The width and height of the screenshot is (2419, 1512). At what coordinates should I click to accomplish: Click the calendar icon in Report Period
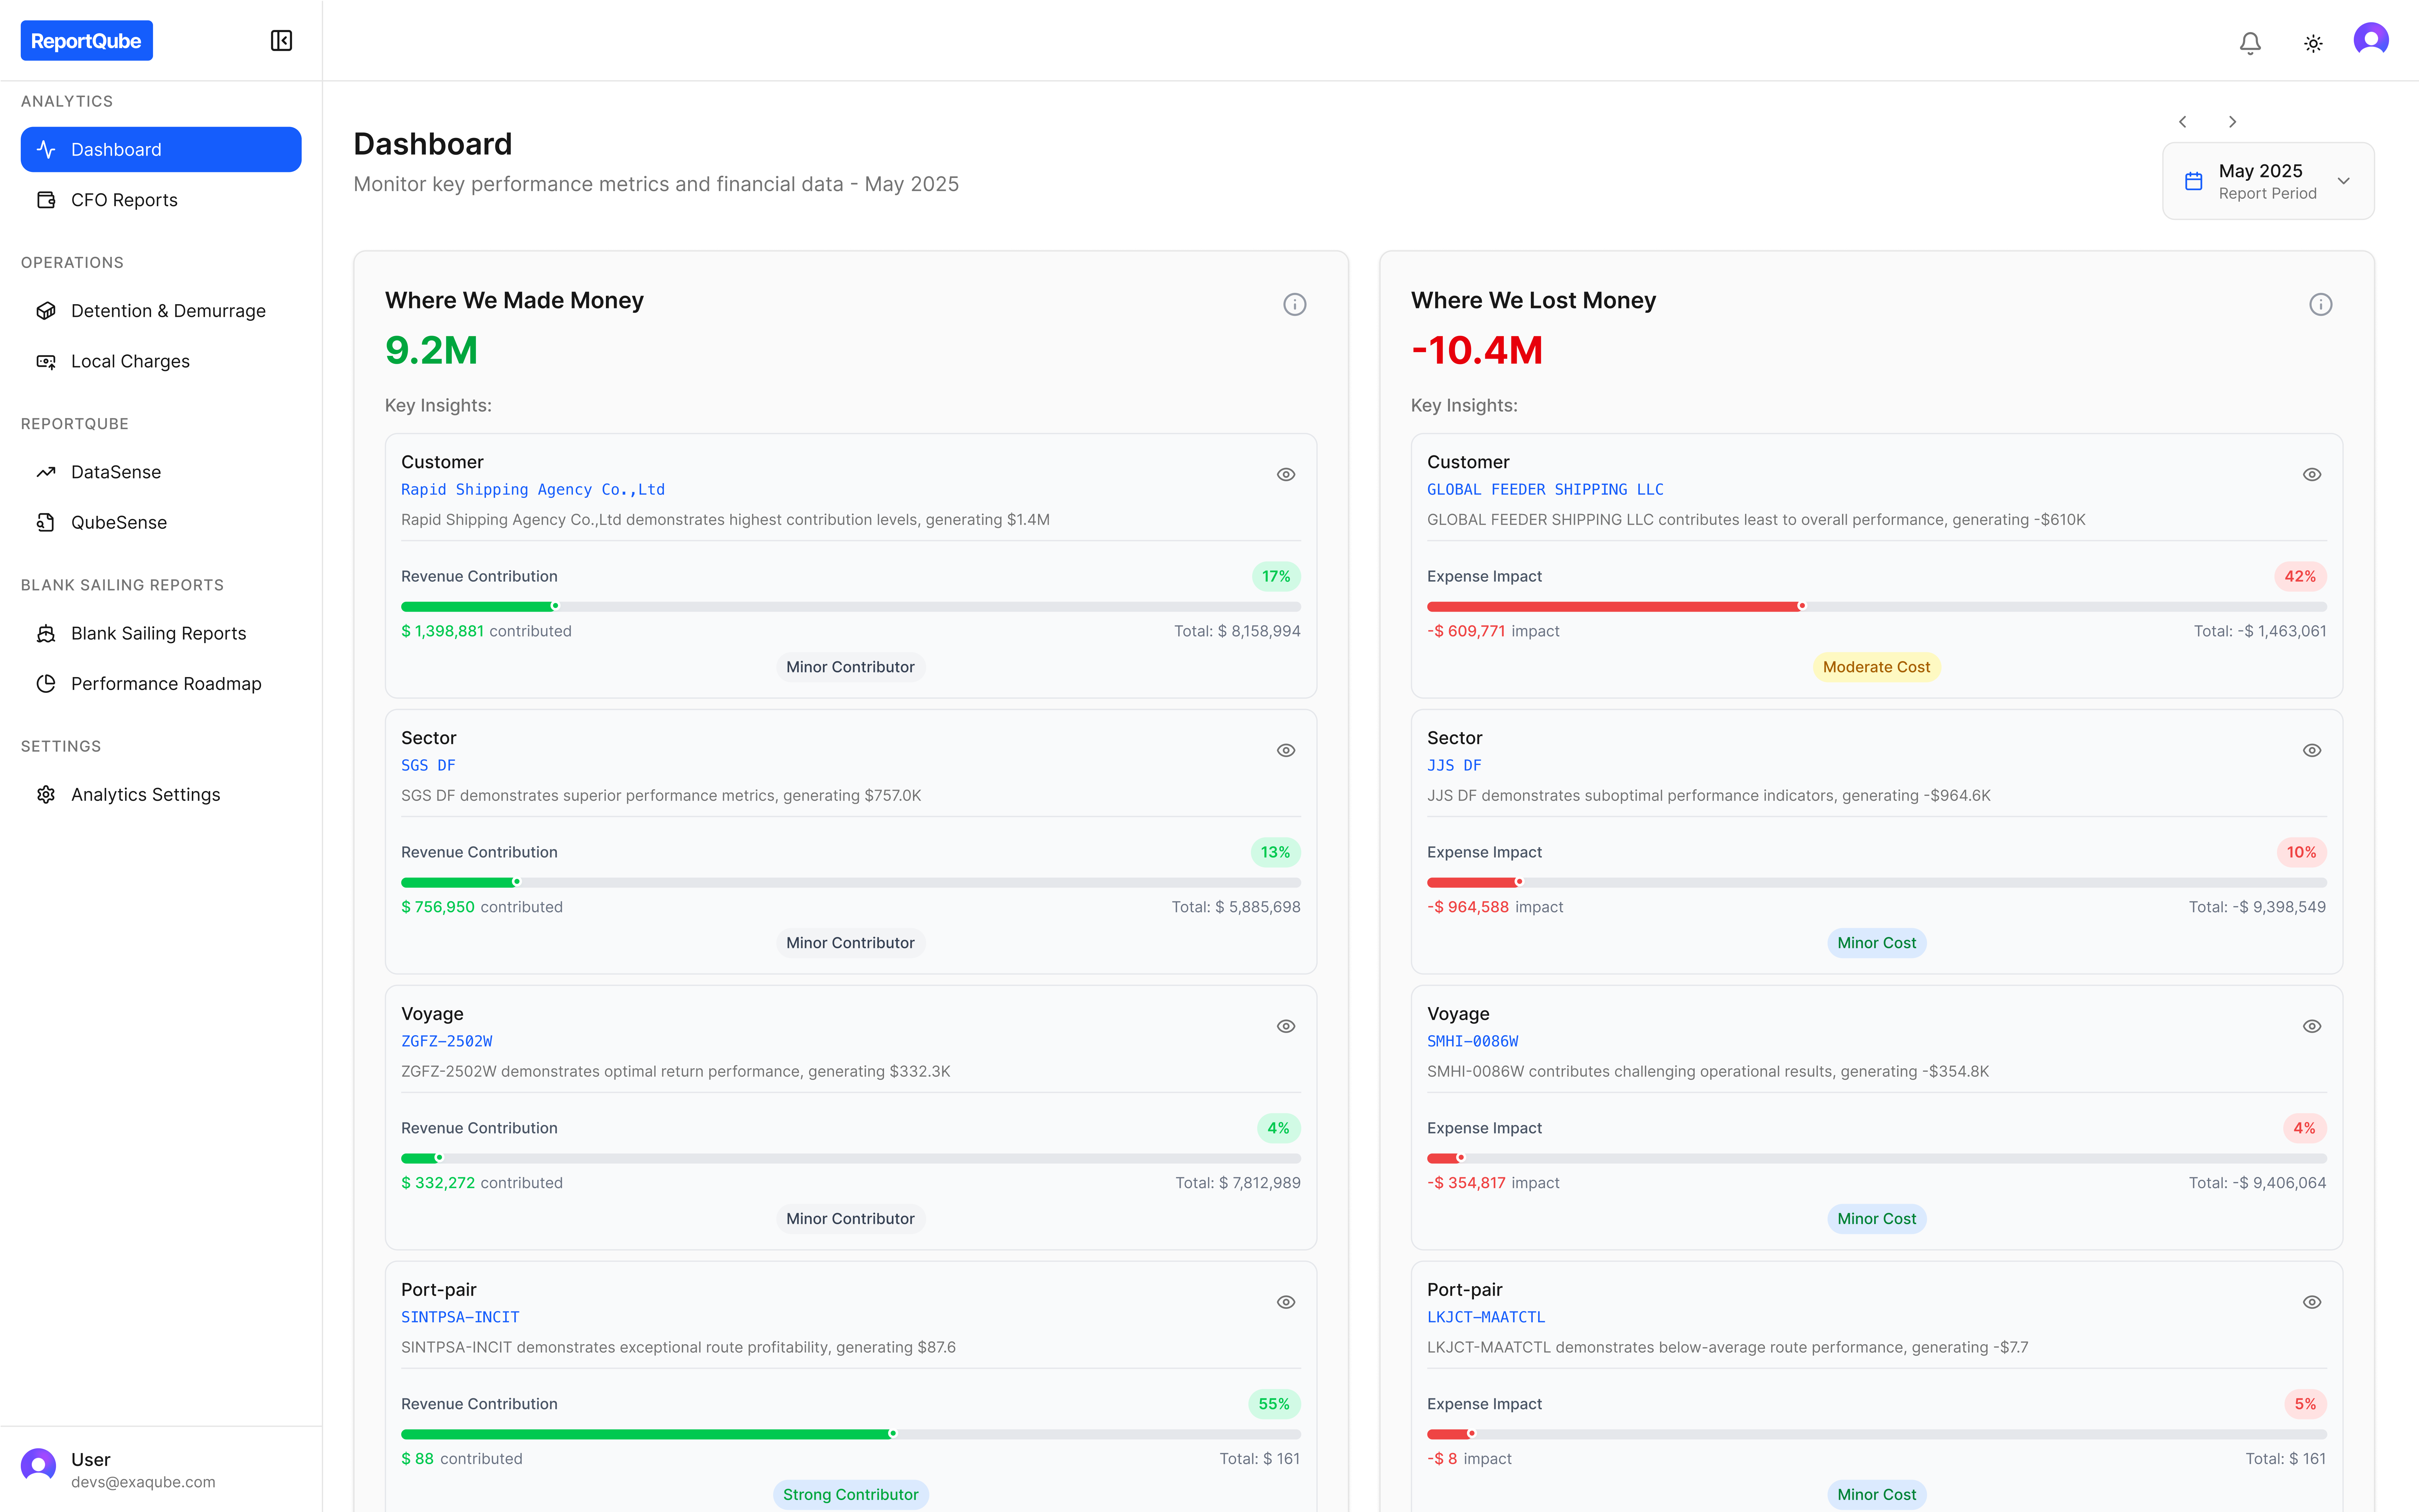pyautogui.click(x=2194, y=181)
